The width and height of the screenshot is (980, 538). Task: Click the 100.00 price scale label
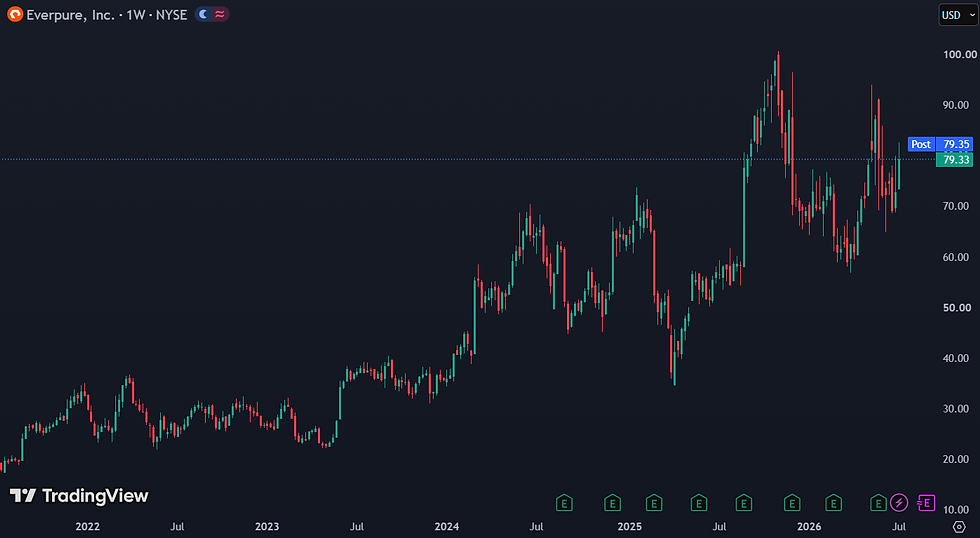(959, 54)
